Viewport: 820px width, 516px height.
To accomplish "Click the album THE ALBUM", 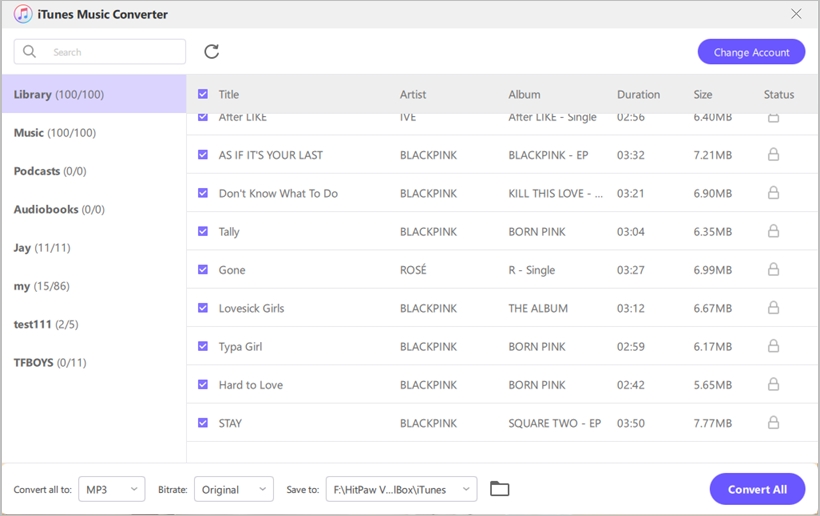I will tap(538, 308).
